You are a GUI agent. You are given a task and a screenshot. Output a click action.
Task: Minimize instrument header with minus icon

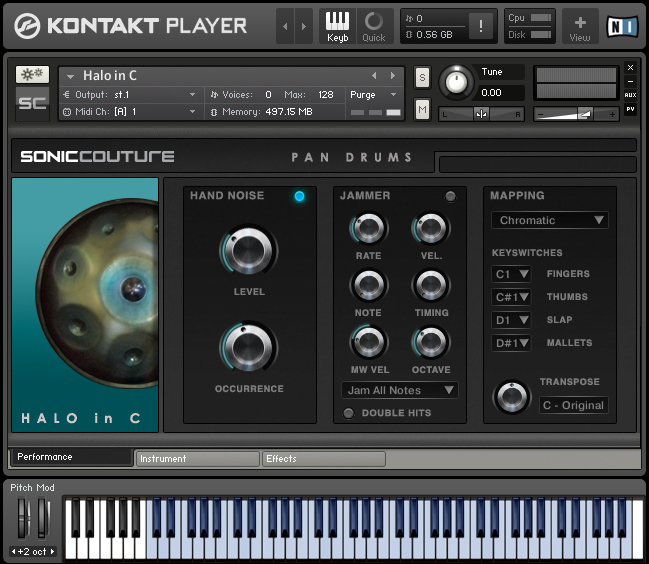point(630,82)
